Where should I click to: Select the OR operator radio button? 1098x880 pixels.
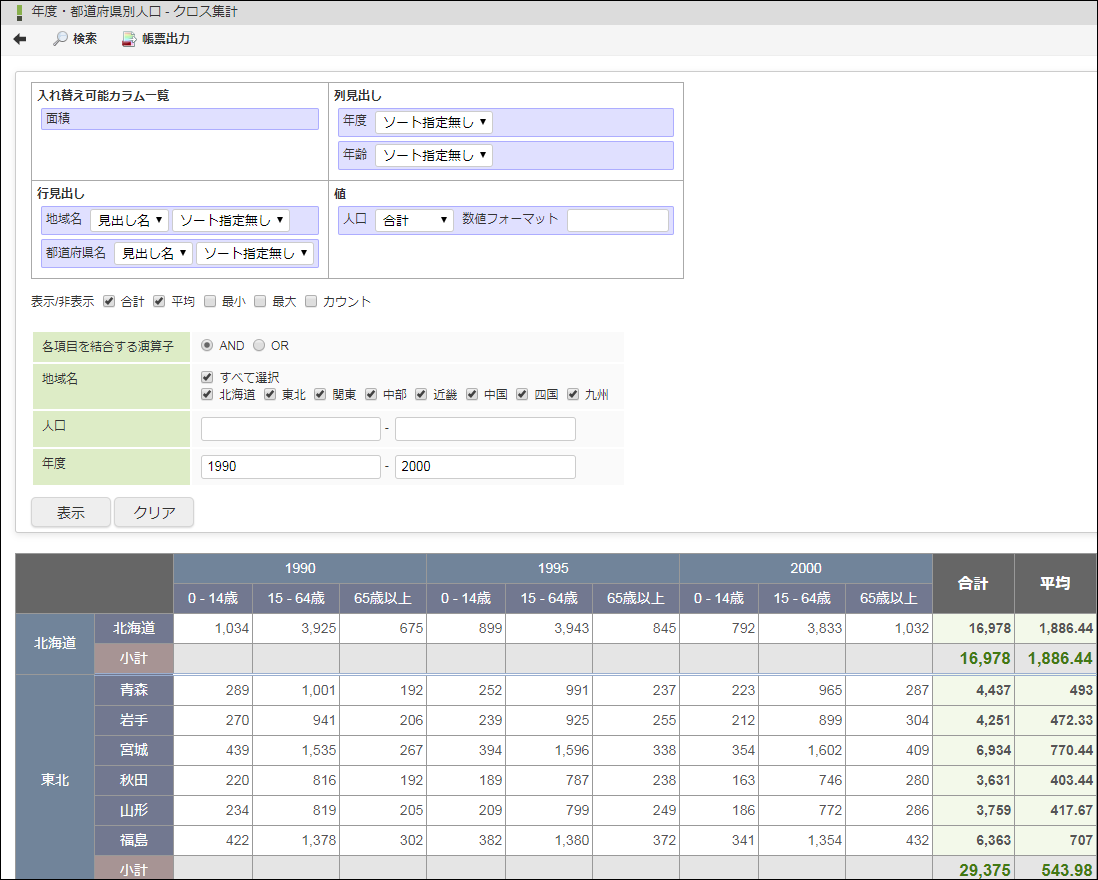pos(259,346)
